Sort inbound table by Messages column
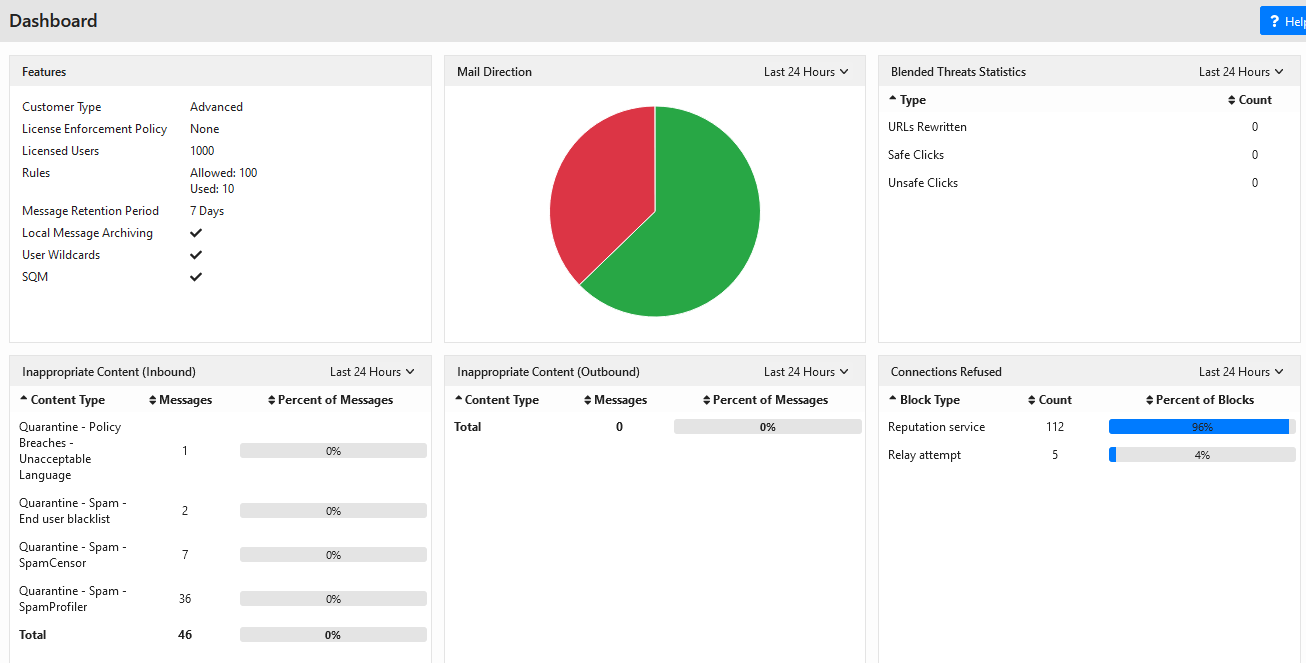This screenshot has width=1306, height=663. tap(180, 400)
